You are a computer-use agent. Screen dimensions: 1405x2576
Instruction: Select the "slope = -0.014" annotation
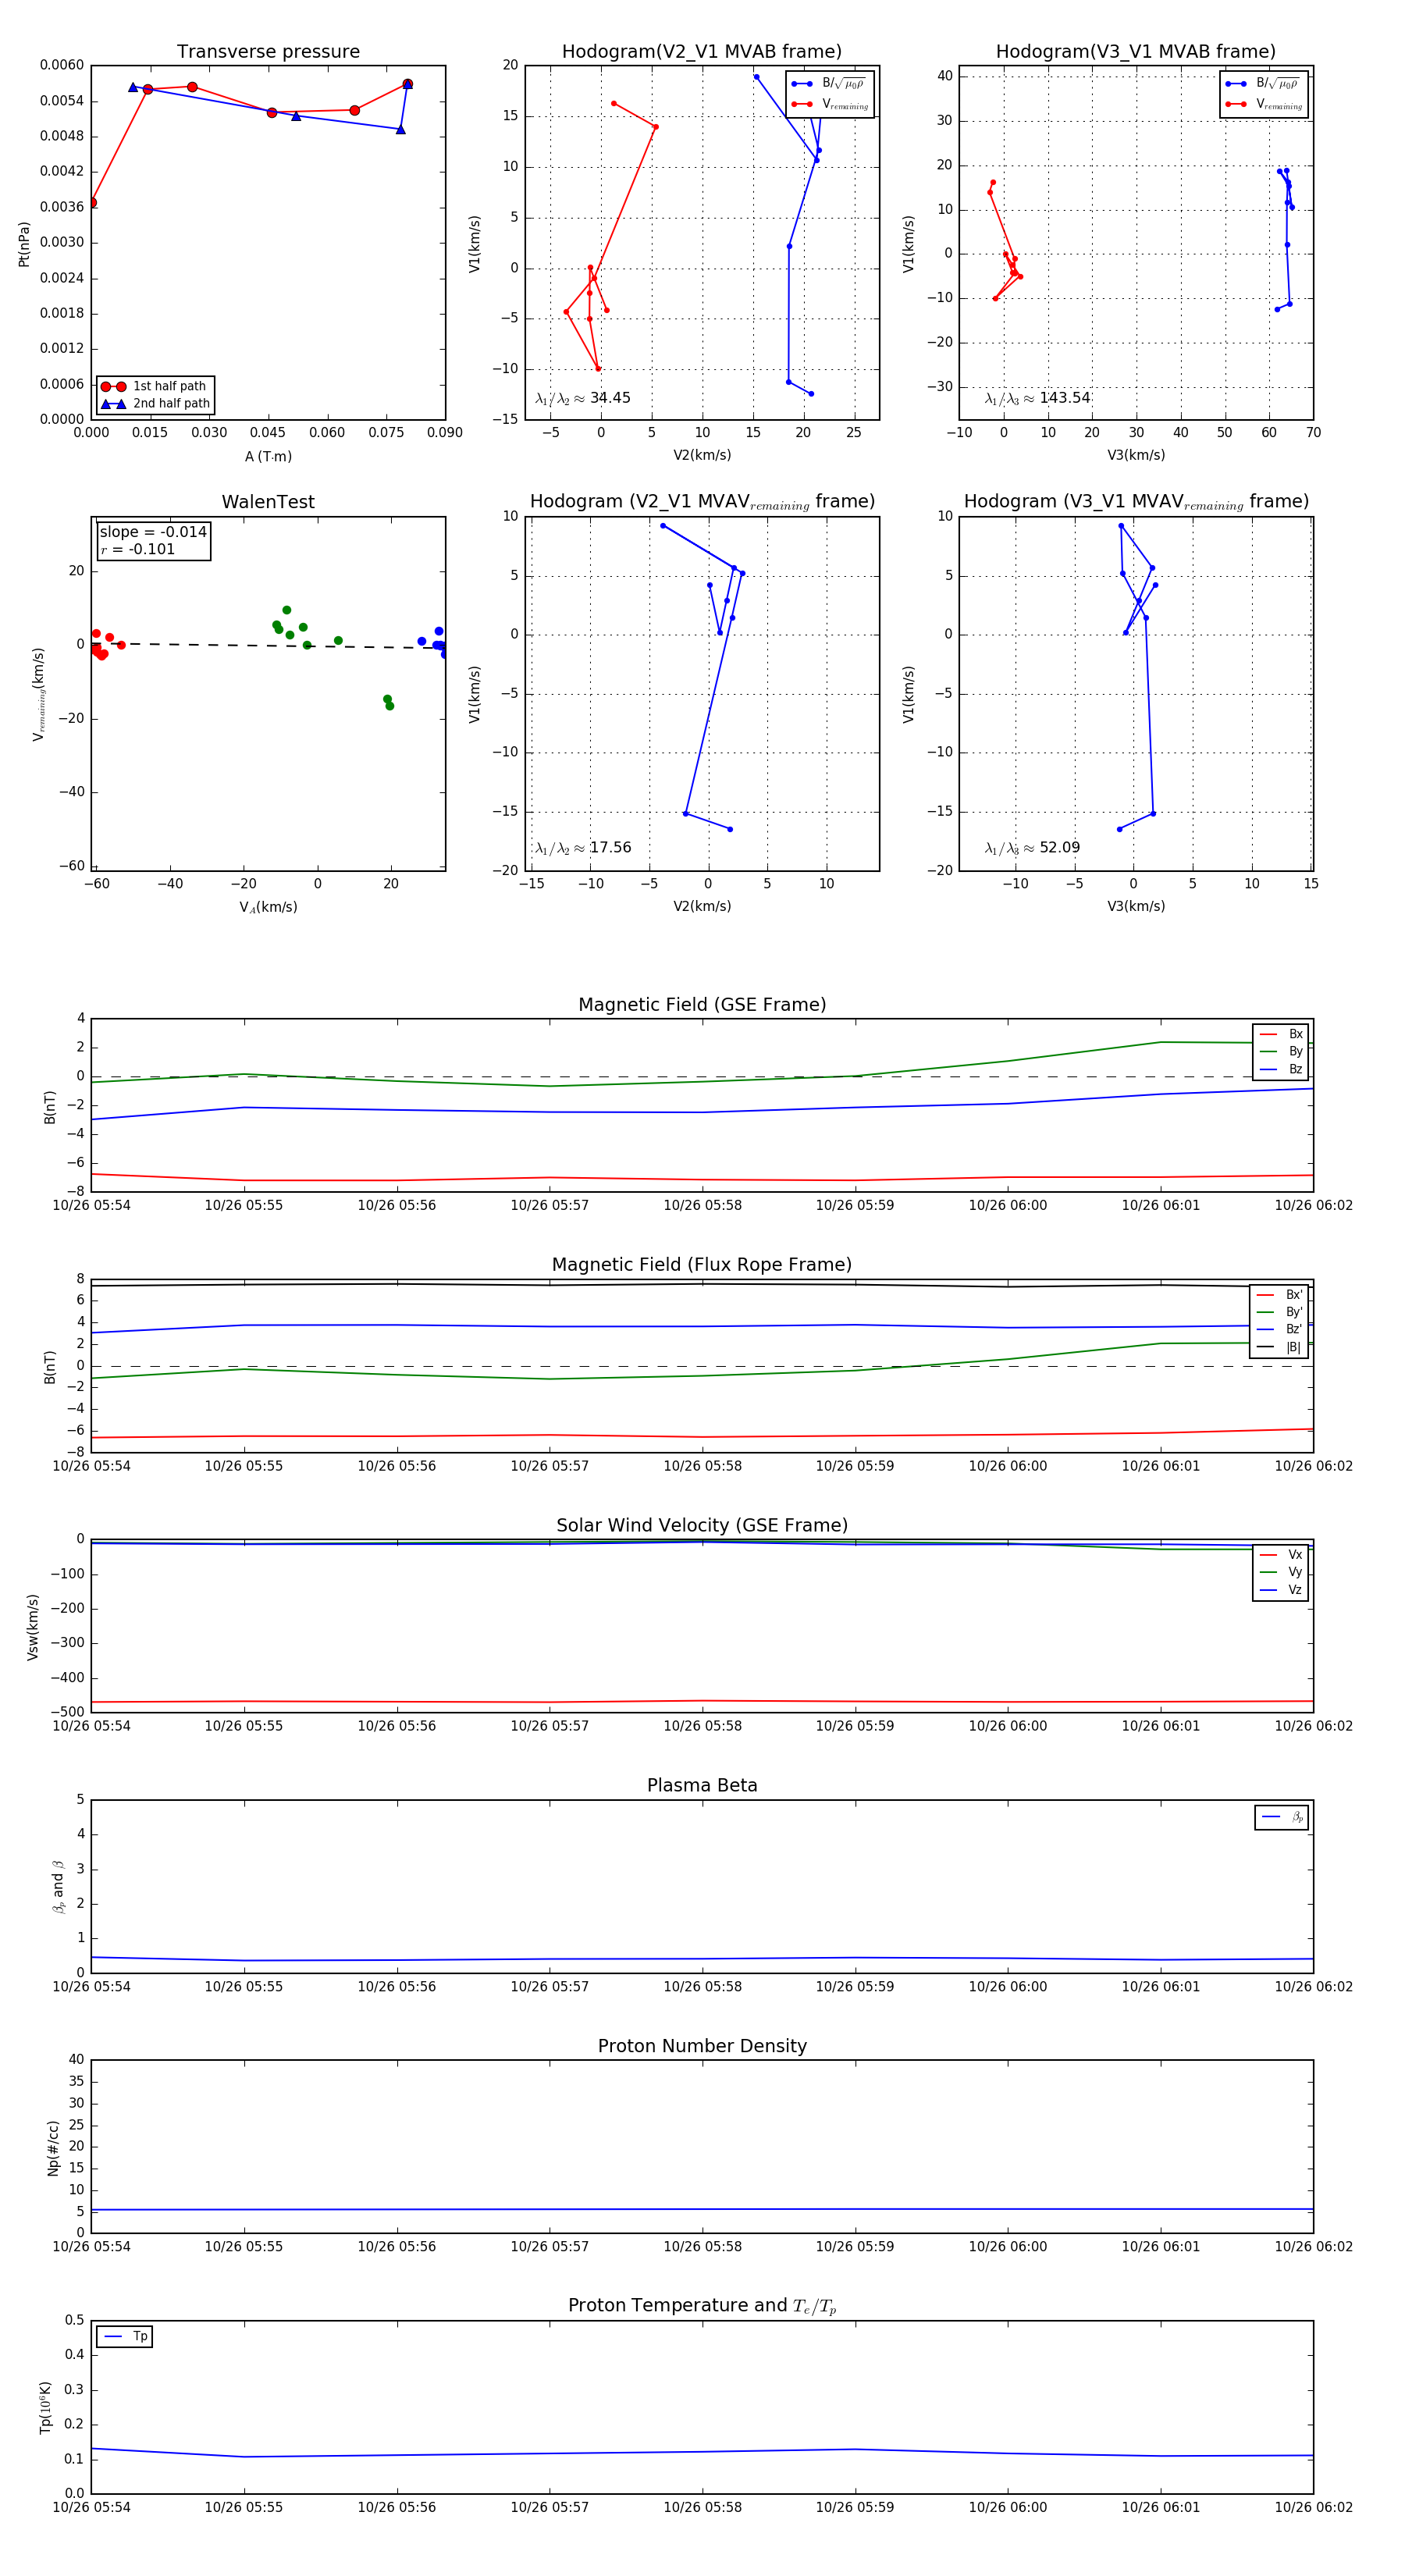[153, 532]
